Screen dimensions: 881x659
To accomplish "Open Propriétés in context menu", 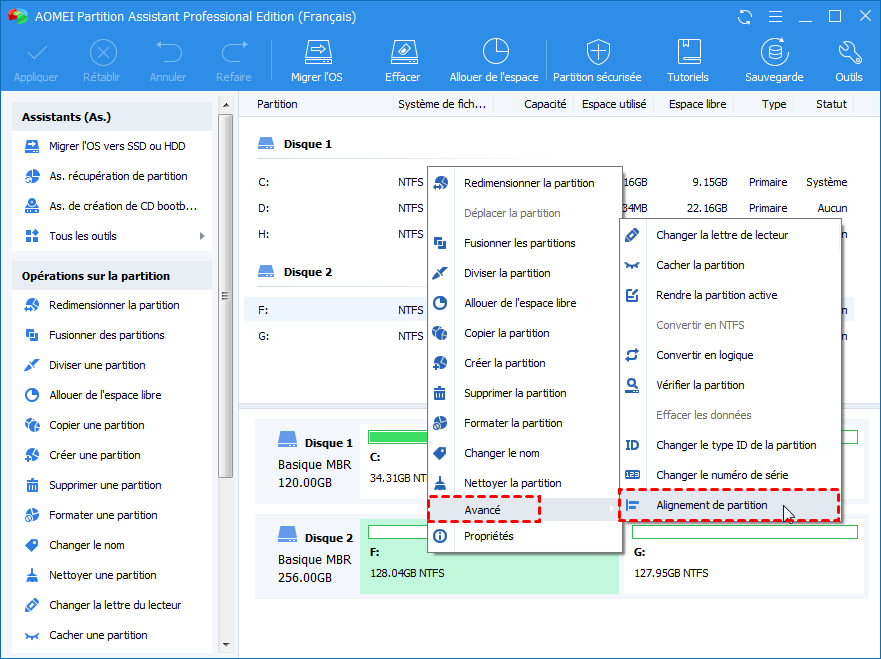I will click(525, 536).
